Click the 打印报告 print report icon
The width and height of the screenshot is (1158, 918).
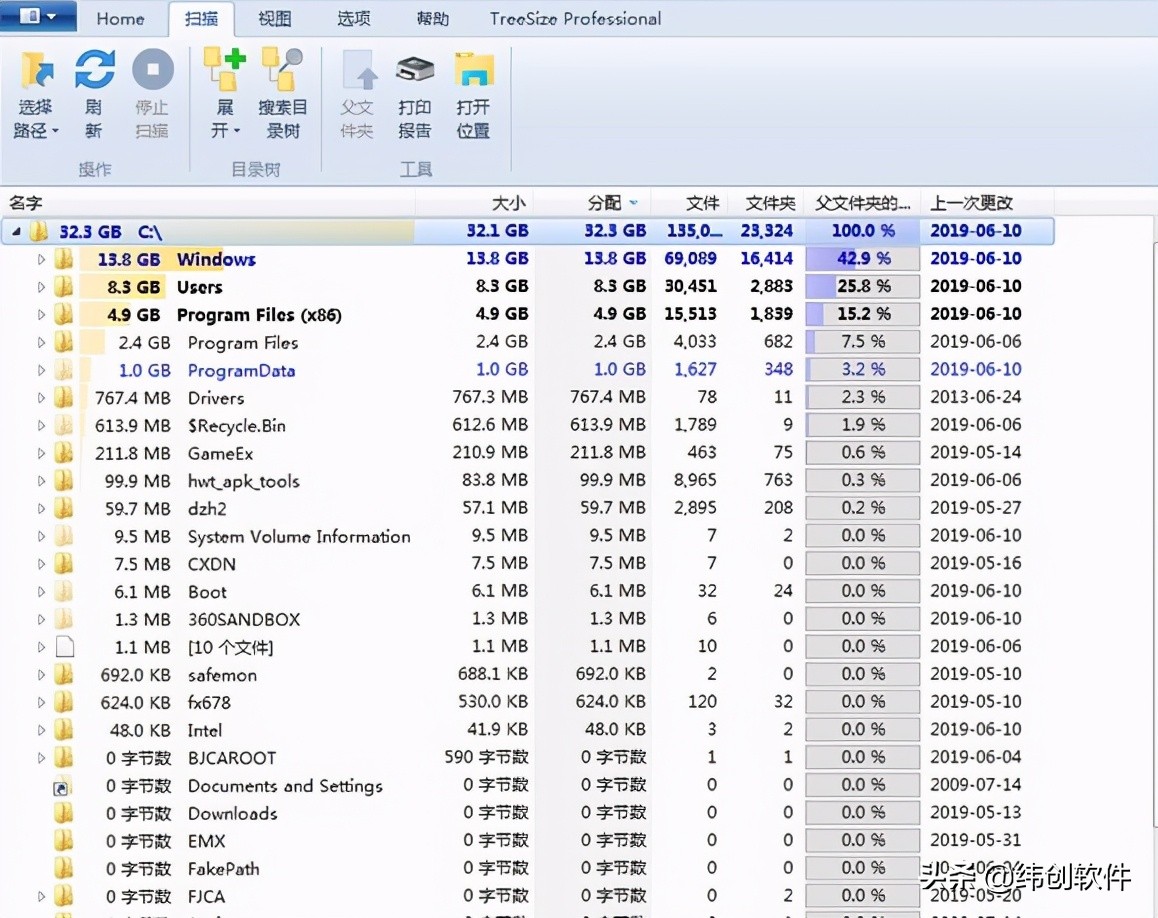[414, 72]
